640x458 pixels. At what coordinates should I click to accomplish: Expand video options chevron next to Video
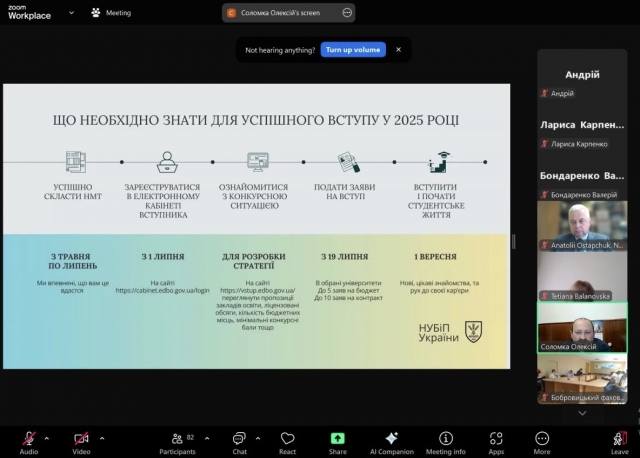tap(101, 437)
